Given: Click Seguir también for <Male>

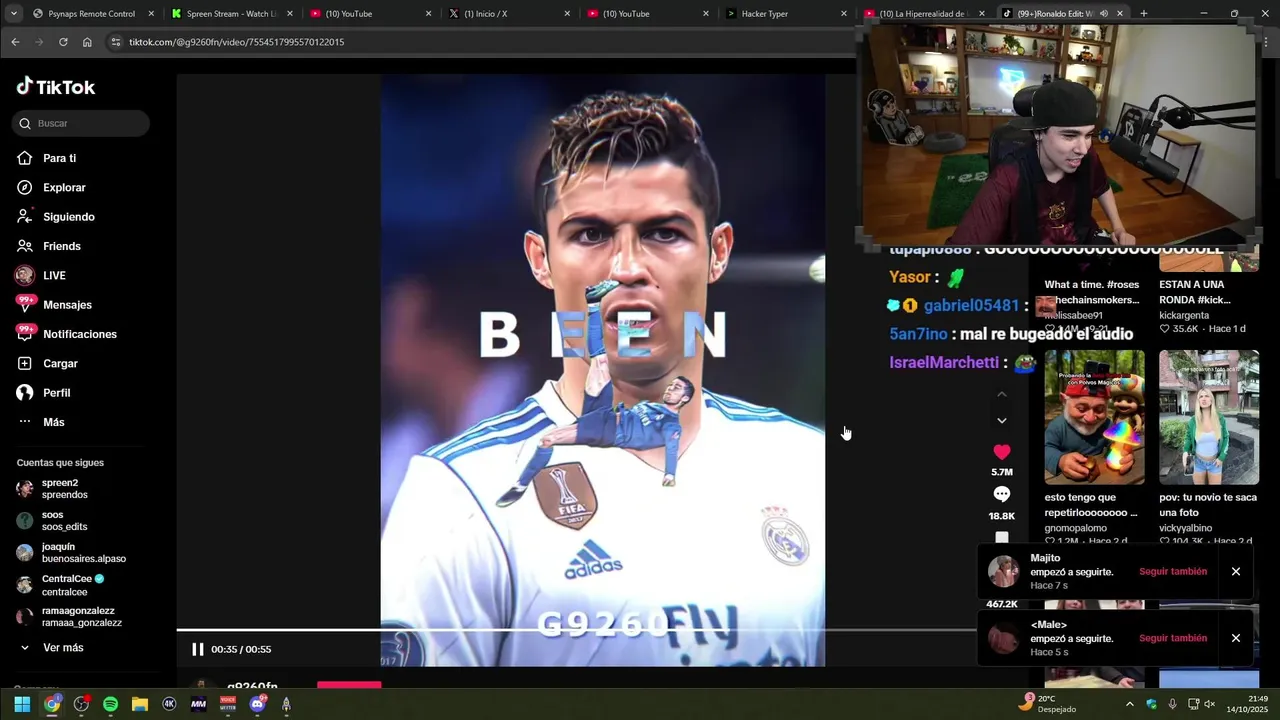Looking at the screenshot, I should click(x=1173, y=638).
